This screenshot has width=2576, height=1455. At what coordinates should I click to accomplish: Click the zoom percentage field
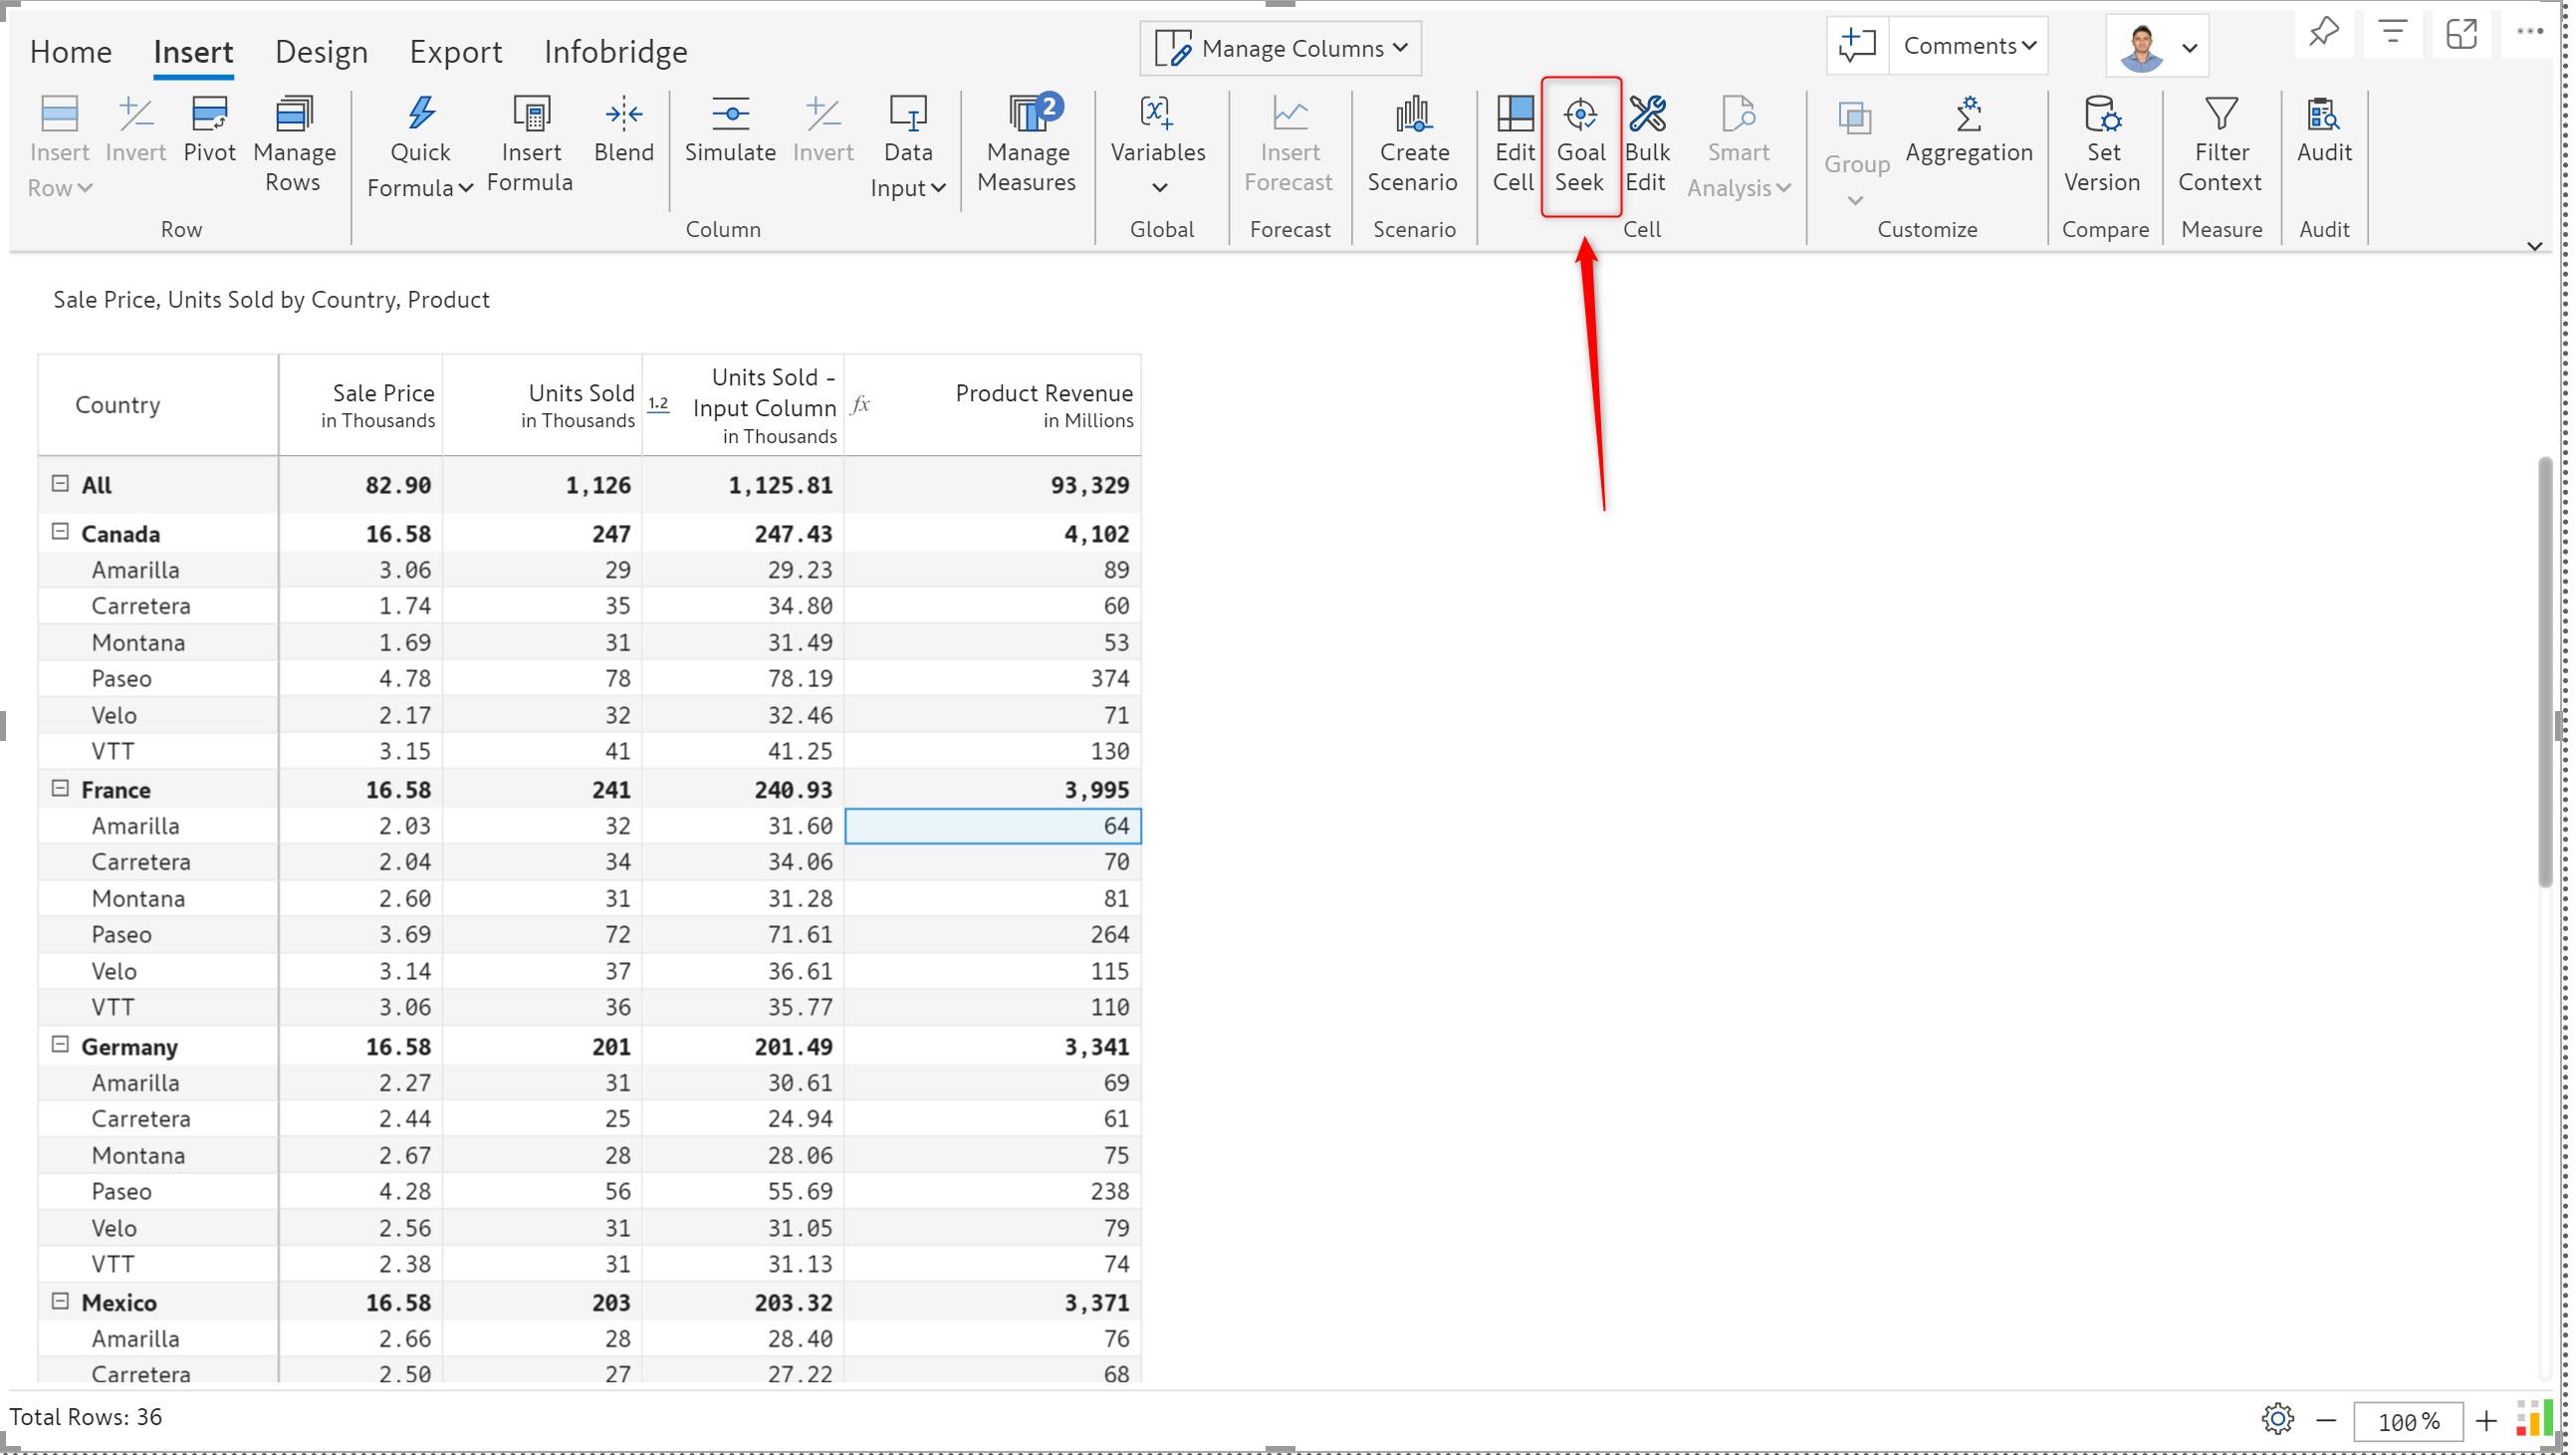tap(2408, 1421)
